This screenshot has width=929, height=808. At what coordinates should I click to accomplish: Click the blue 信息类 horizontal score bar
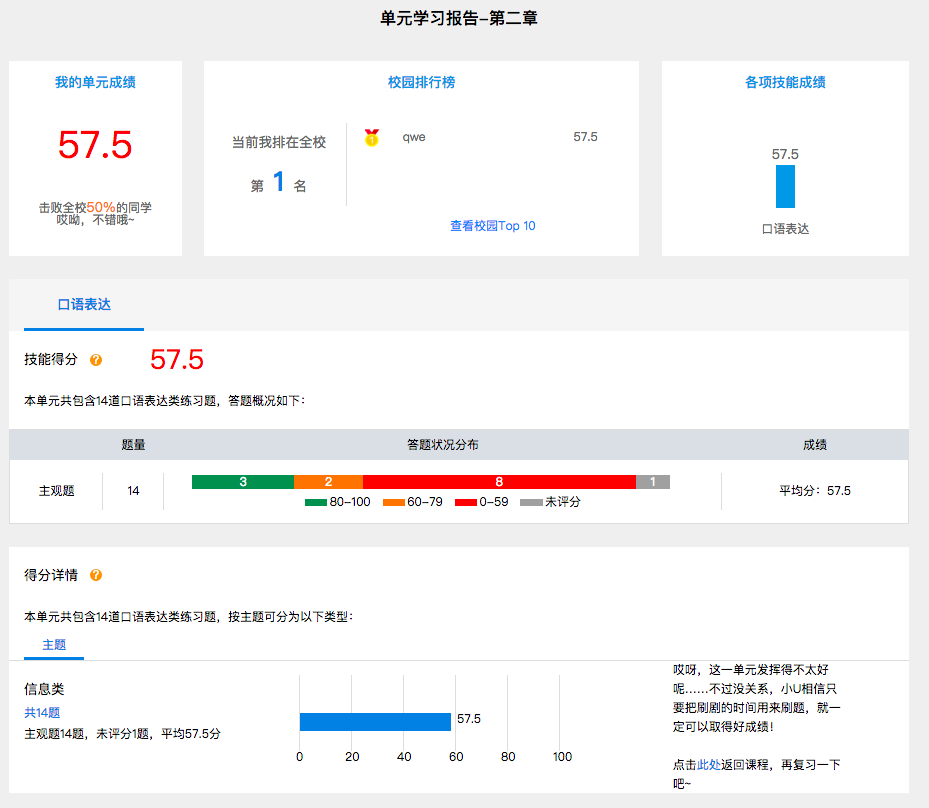375,721
